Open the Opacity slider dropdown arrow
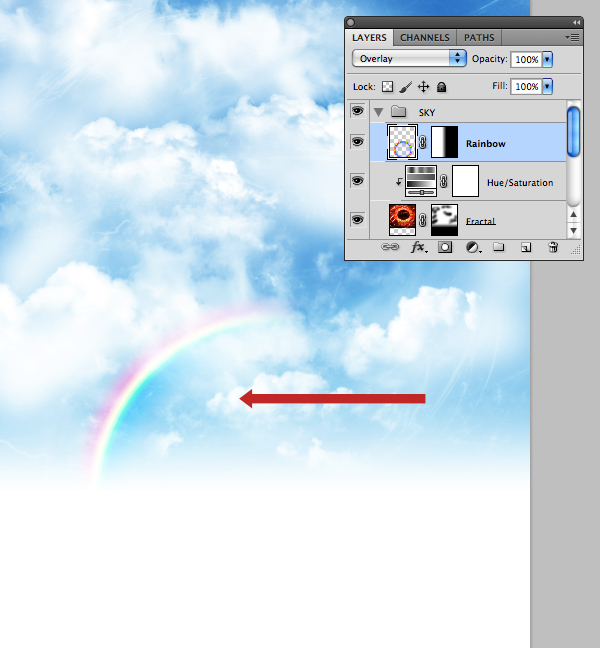The width and height of the screenshot is (600, 648). [x=547, y=60]
